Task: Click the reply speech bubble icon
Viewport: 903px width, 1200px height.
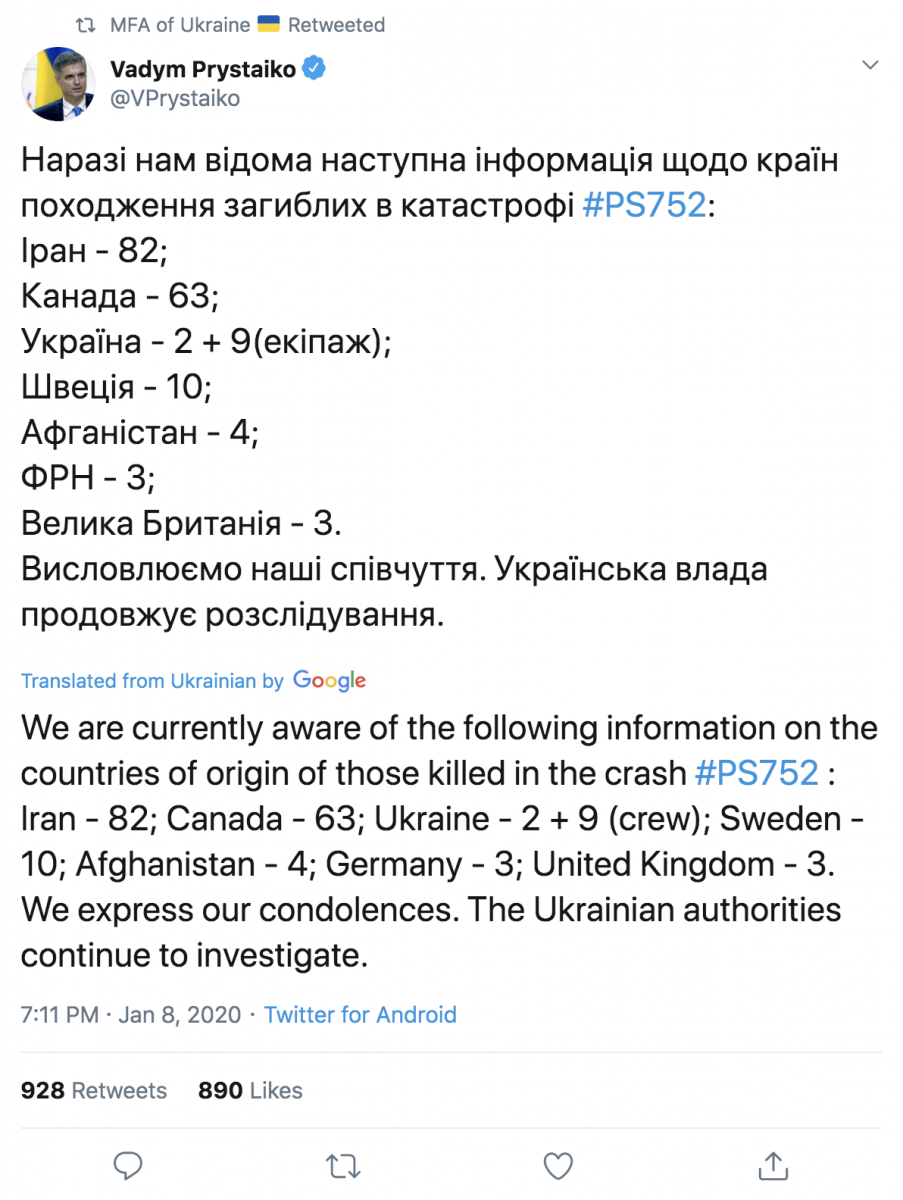Action: coord(127,1164)
